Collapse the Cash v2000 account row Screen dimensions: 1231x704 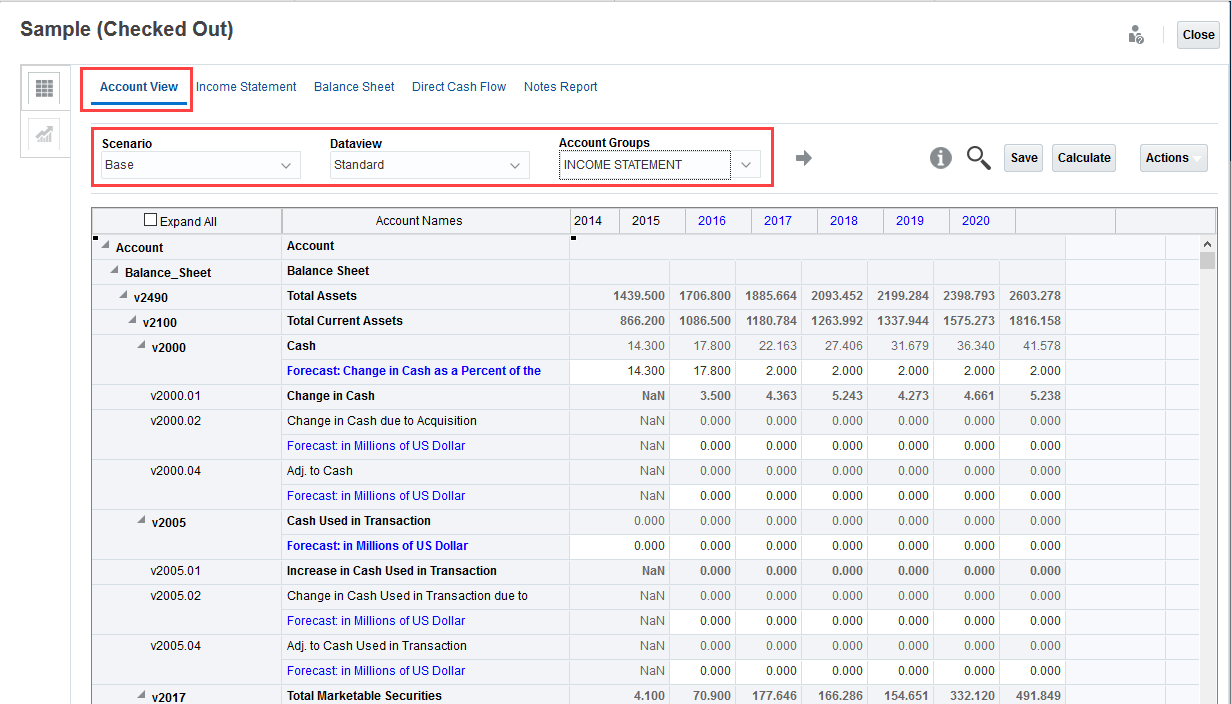coord(140,345)
